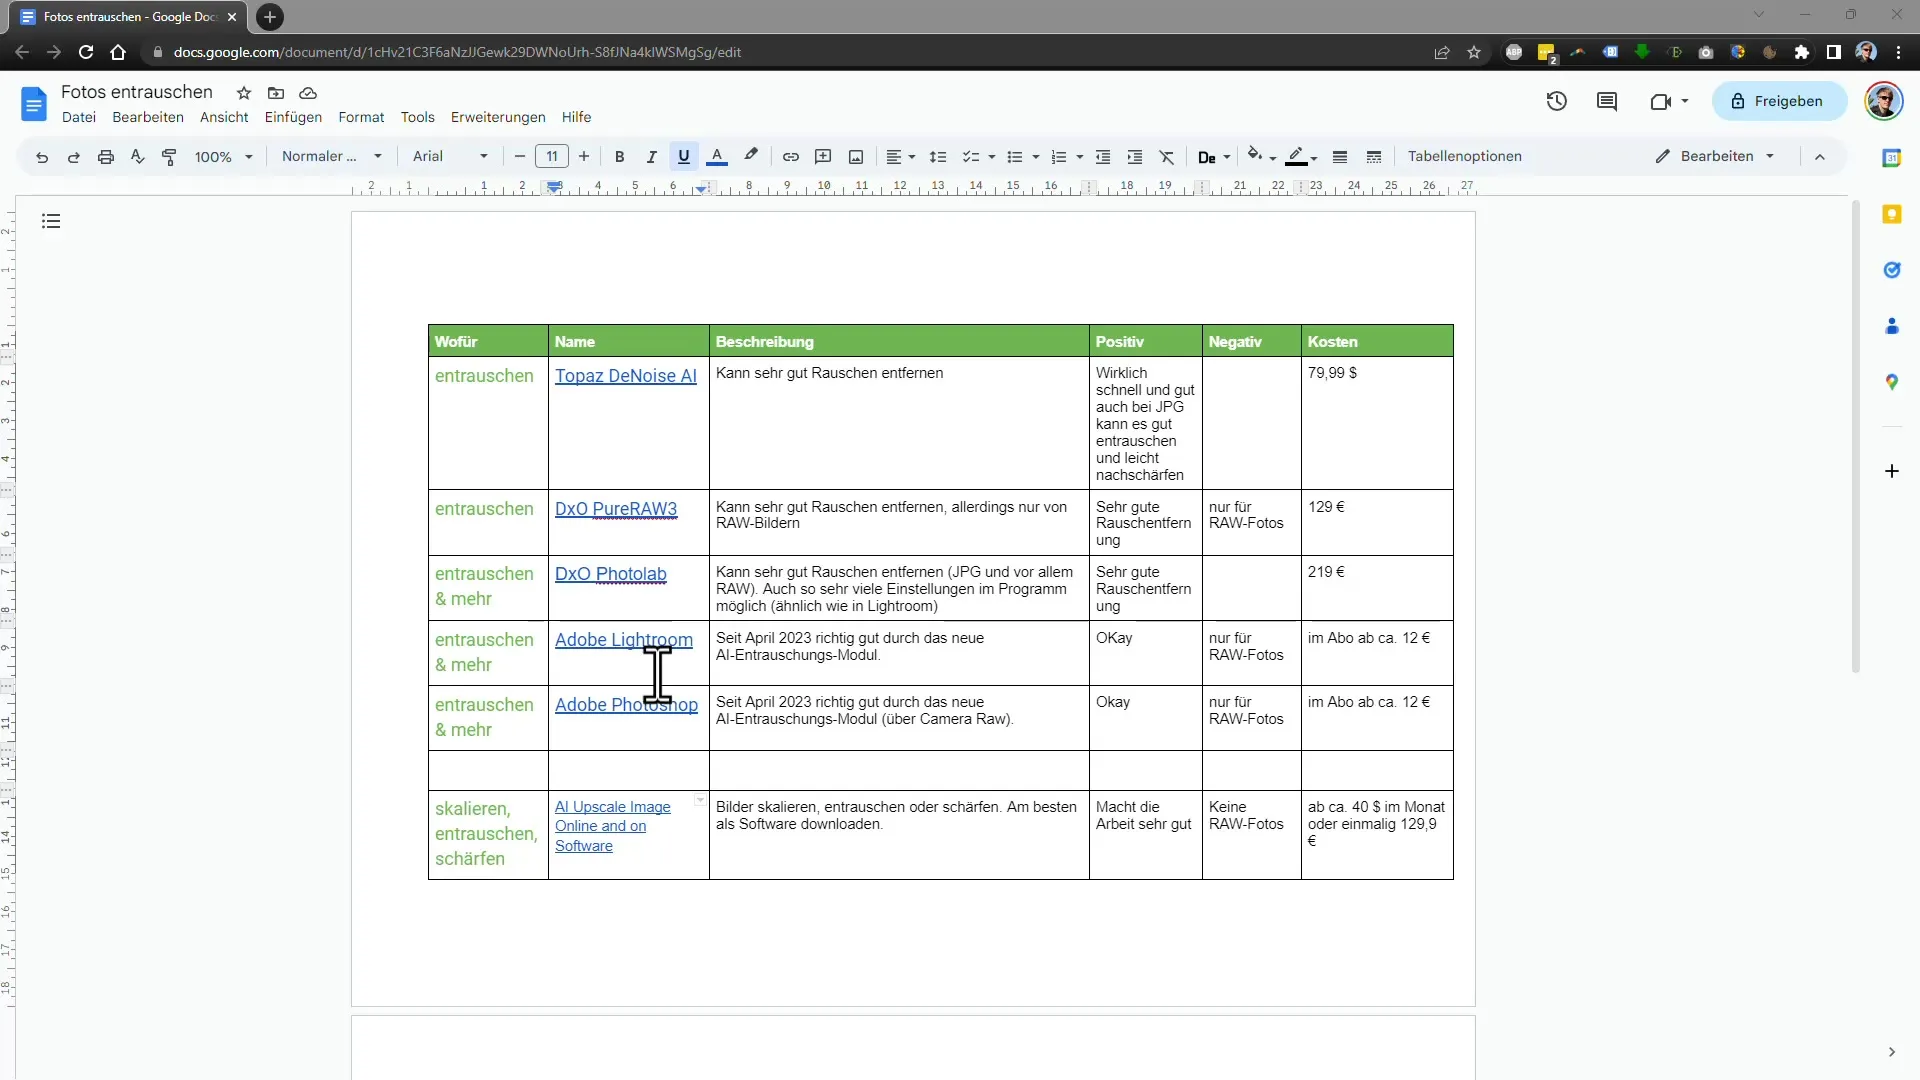Click the Bold formatting icon
This screenshot has width=1920, height=1080.
pos(618,157)
